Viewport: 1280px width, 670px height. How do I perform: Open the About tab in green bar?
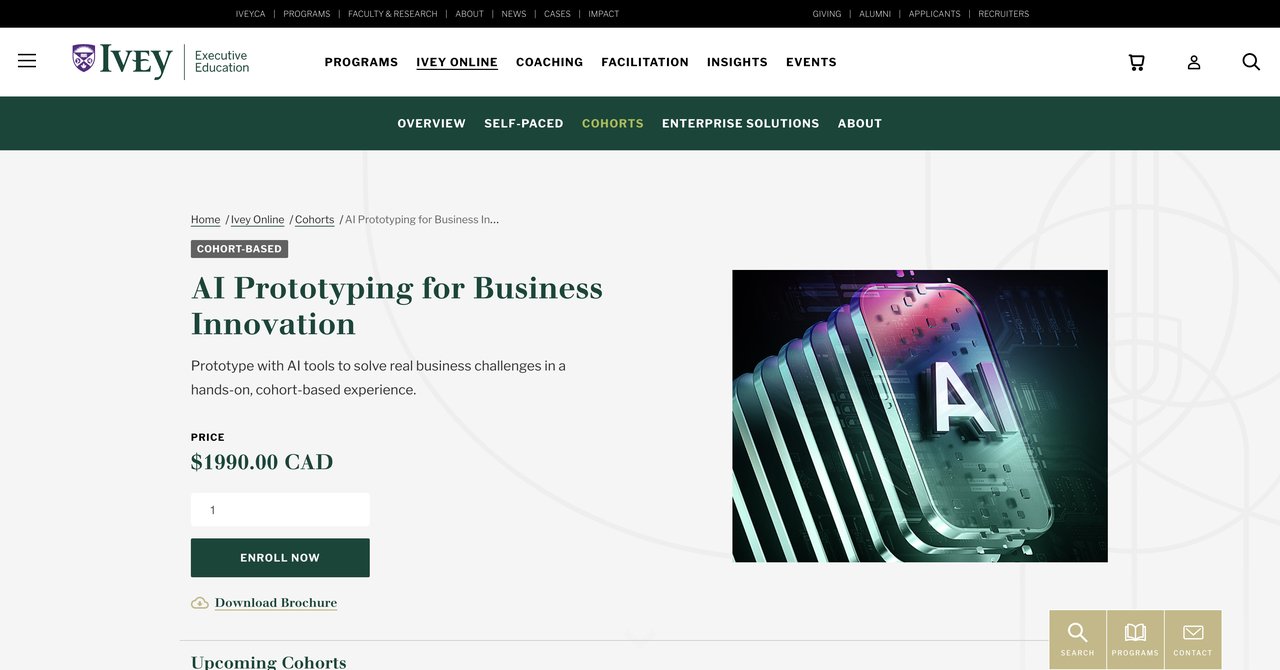(x=860, y=124)
